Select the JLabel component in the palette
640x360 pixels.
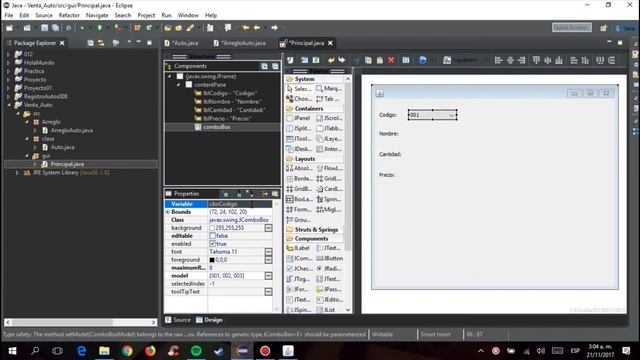(298, 248)
